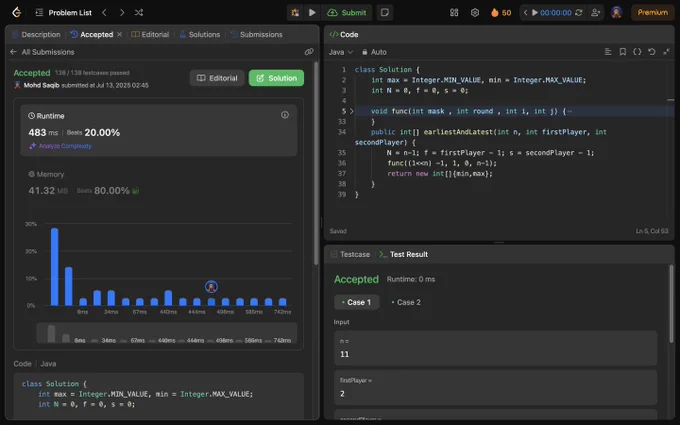Switch to the Testcase tab
This screenshot has width=680, height=425.
tap(350, 254)
